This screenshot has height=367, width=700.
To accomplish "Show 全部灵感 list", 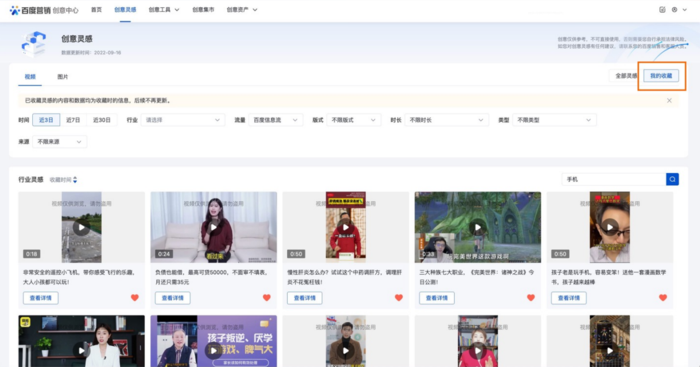I will click(x=626, y=76).
